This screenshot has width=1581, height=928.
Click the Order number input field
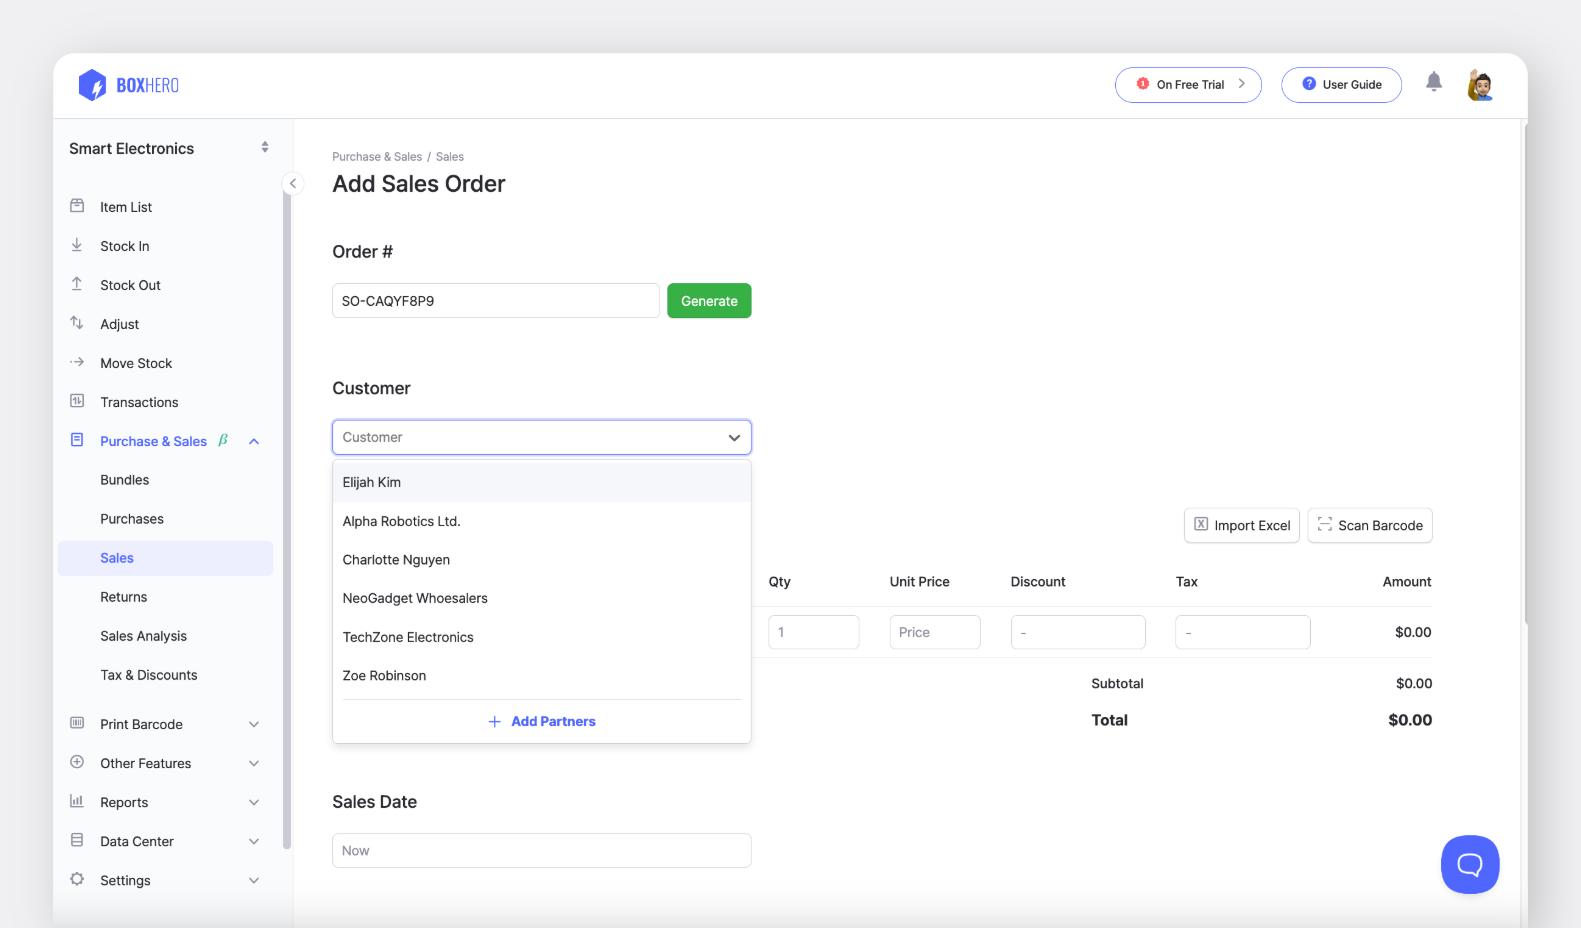point(496,300)
